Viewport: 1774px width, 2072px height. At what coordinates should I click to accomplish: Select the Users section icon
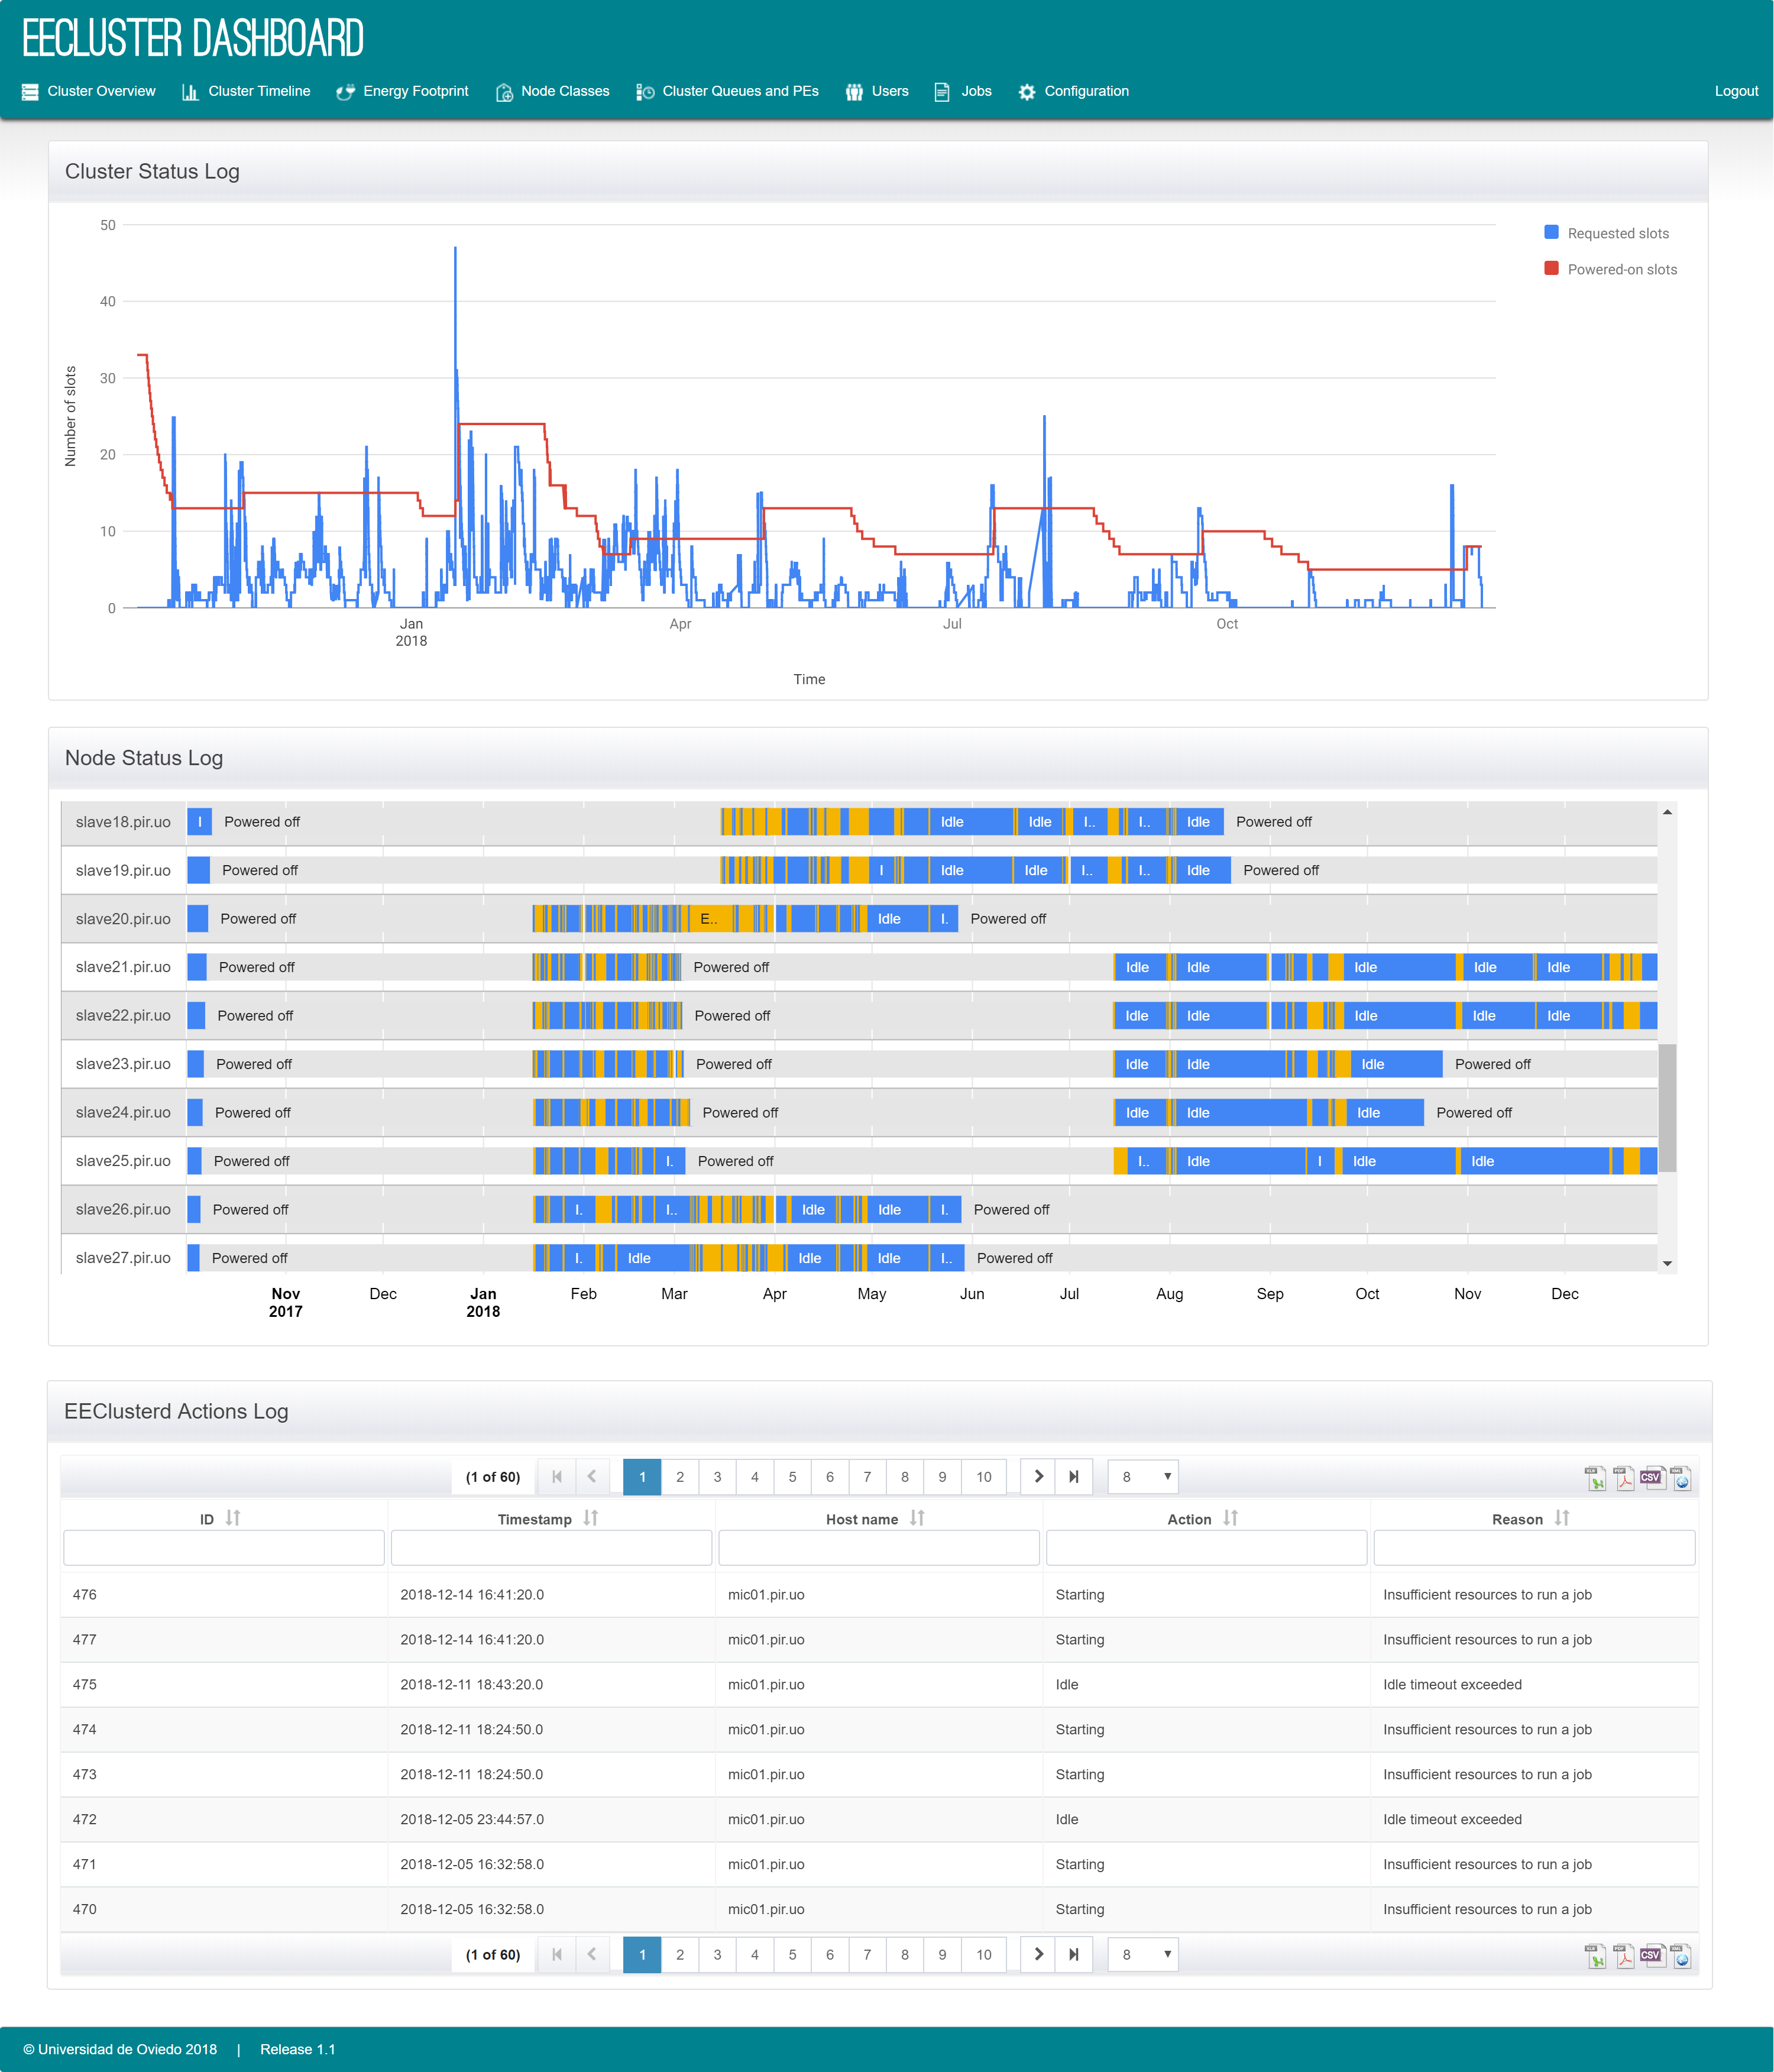pyautogui.click(x=854, y=91)
